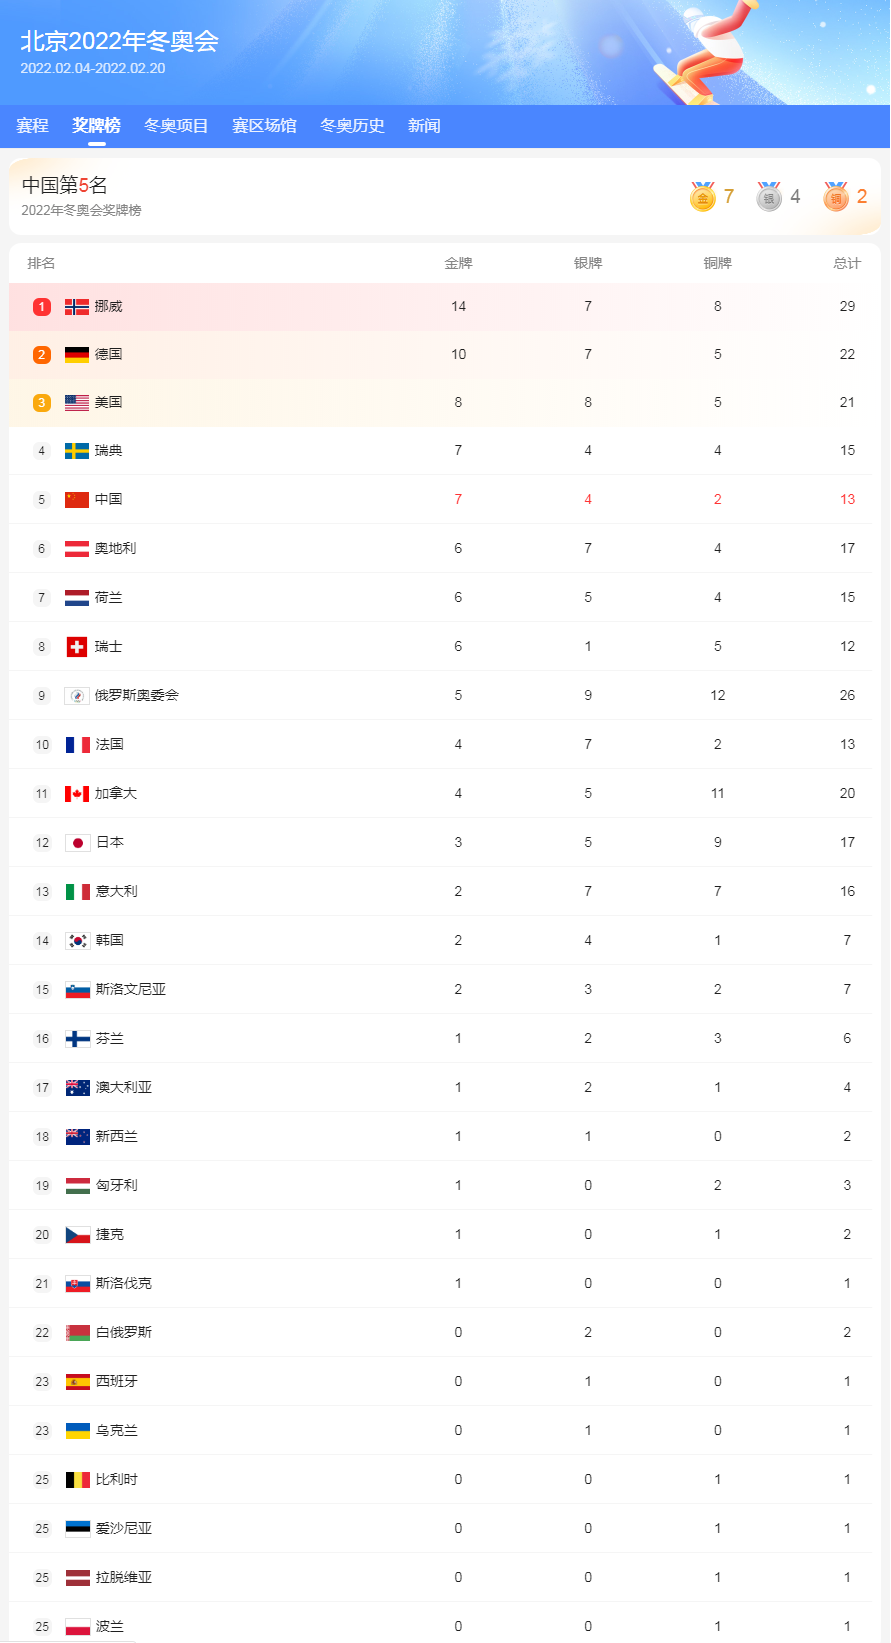The width and height of the screenshot is (891, 1643).
Task: Click the gold medal icon
Action: coord(703,197)
